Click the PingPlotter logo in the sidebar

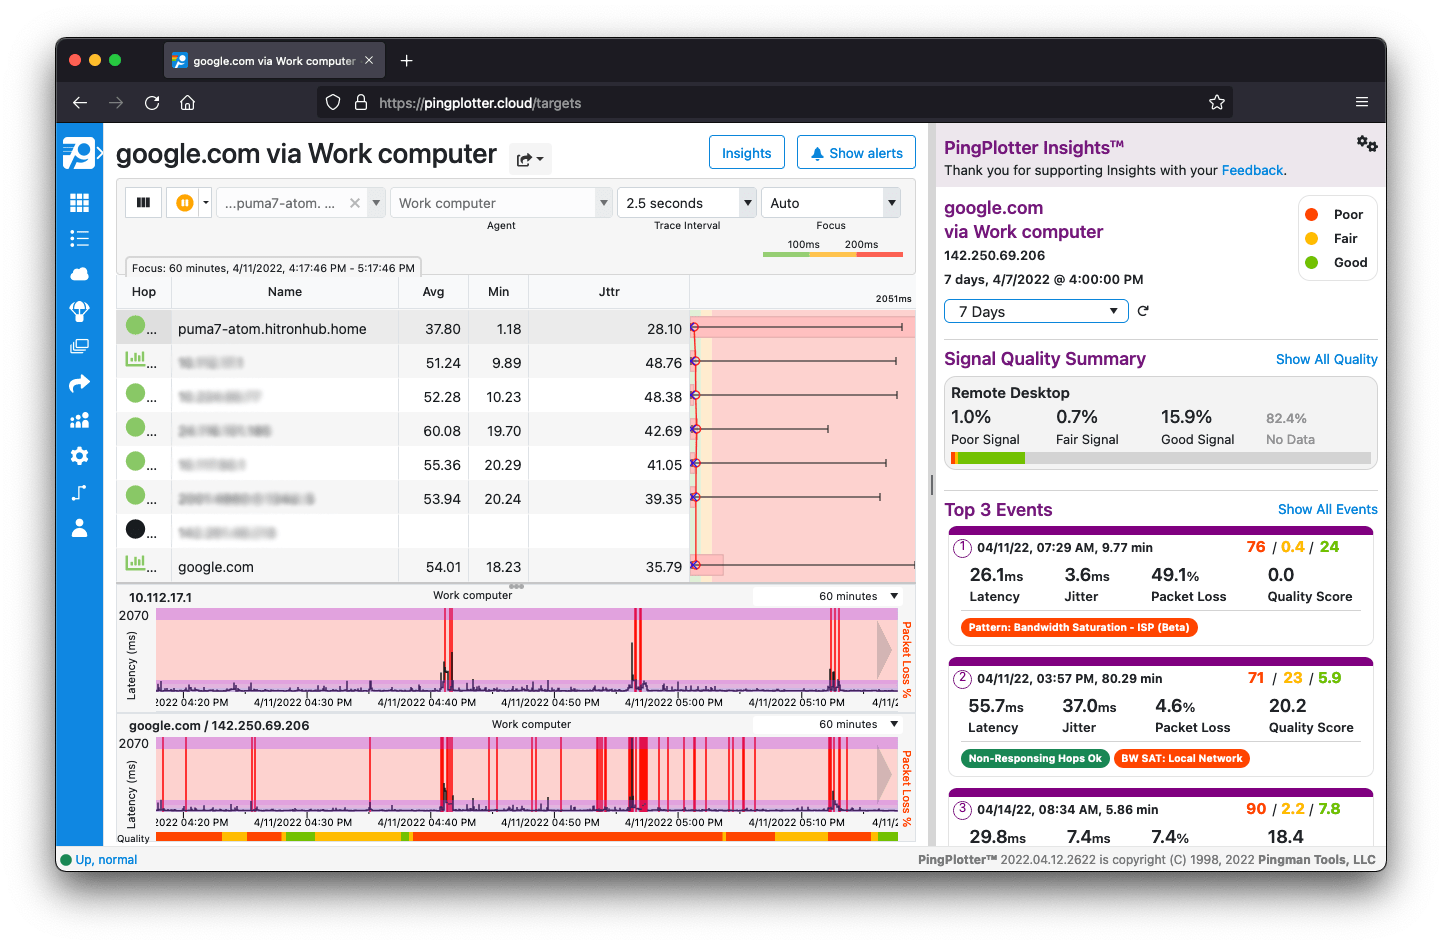[80, 152]
